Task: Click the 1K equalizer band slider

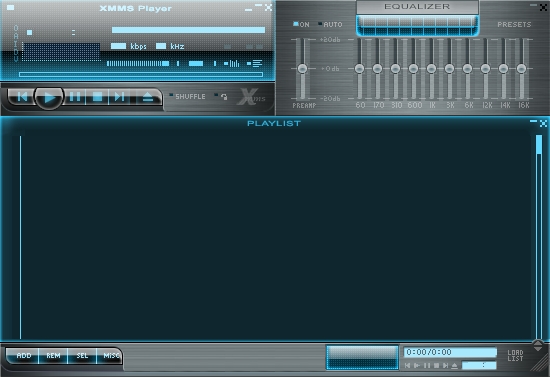Action: point(431,68)
